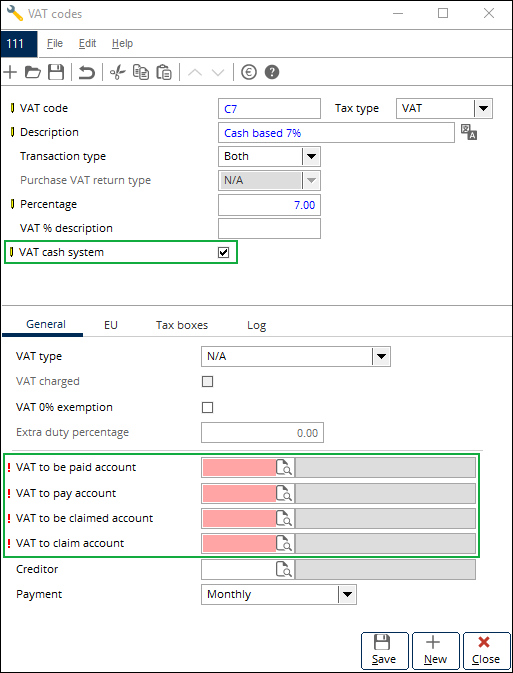Click the Save button at bottom
The width and height of the screenshot is (513, 673).
pyautogui.click(x=384, y=651)
